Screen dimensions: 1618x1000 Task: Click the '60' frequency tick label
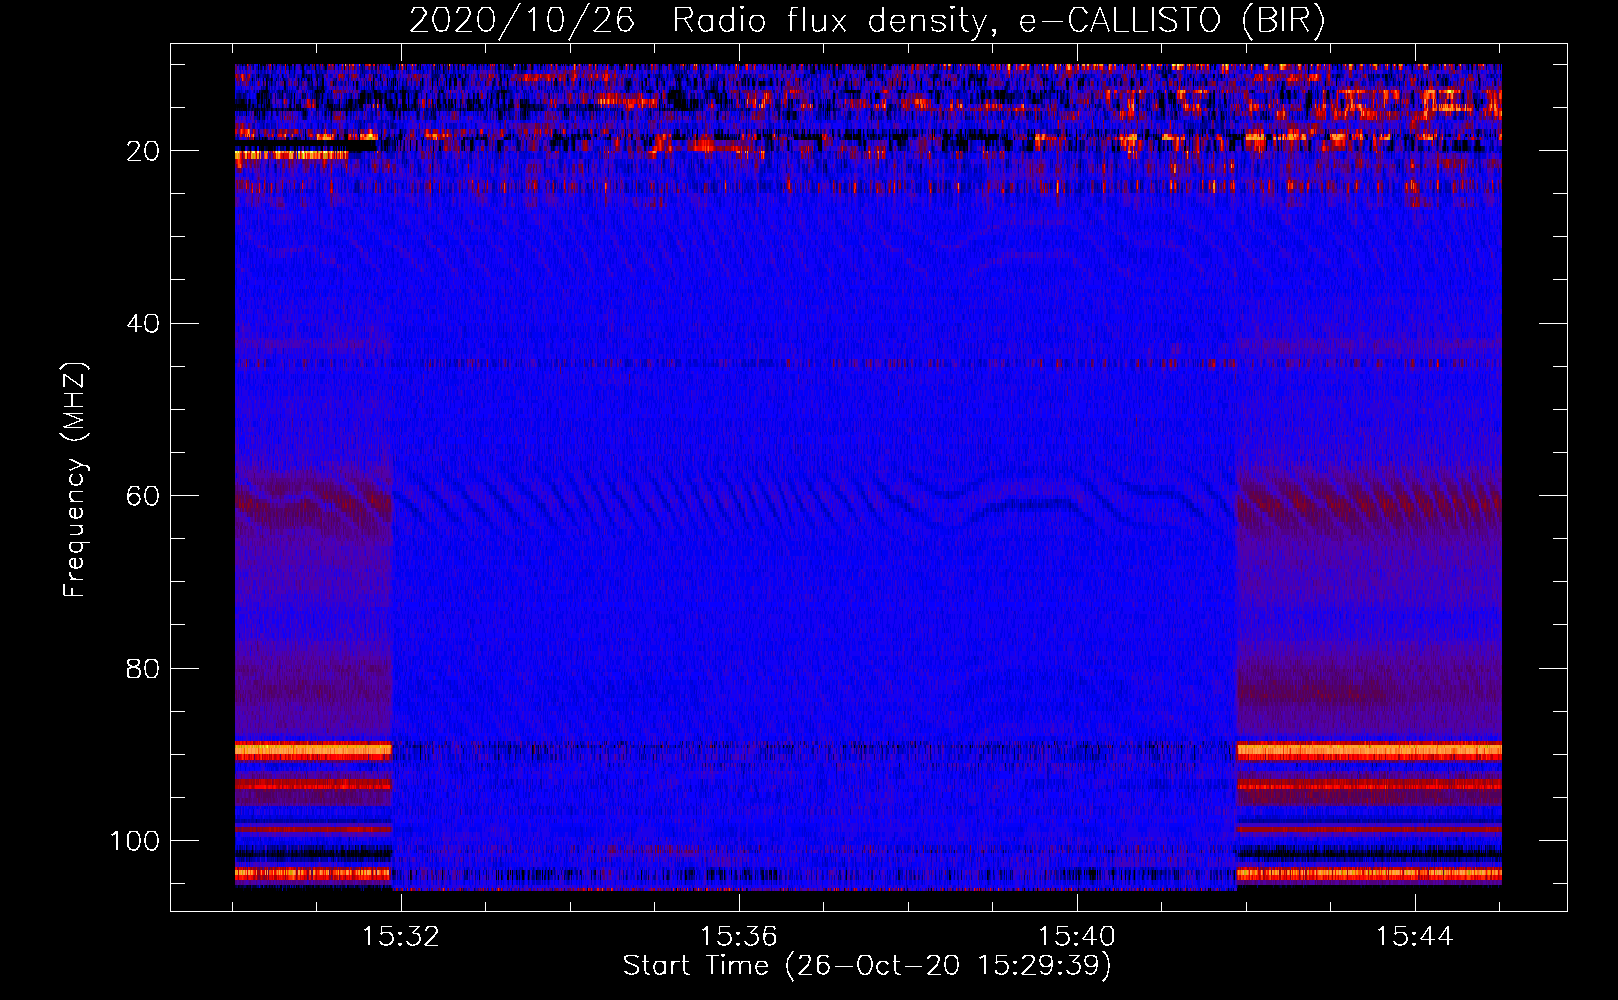(142, 496)
